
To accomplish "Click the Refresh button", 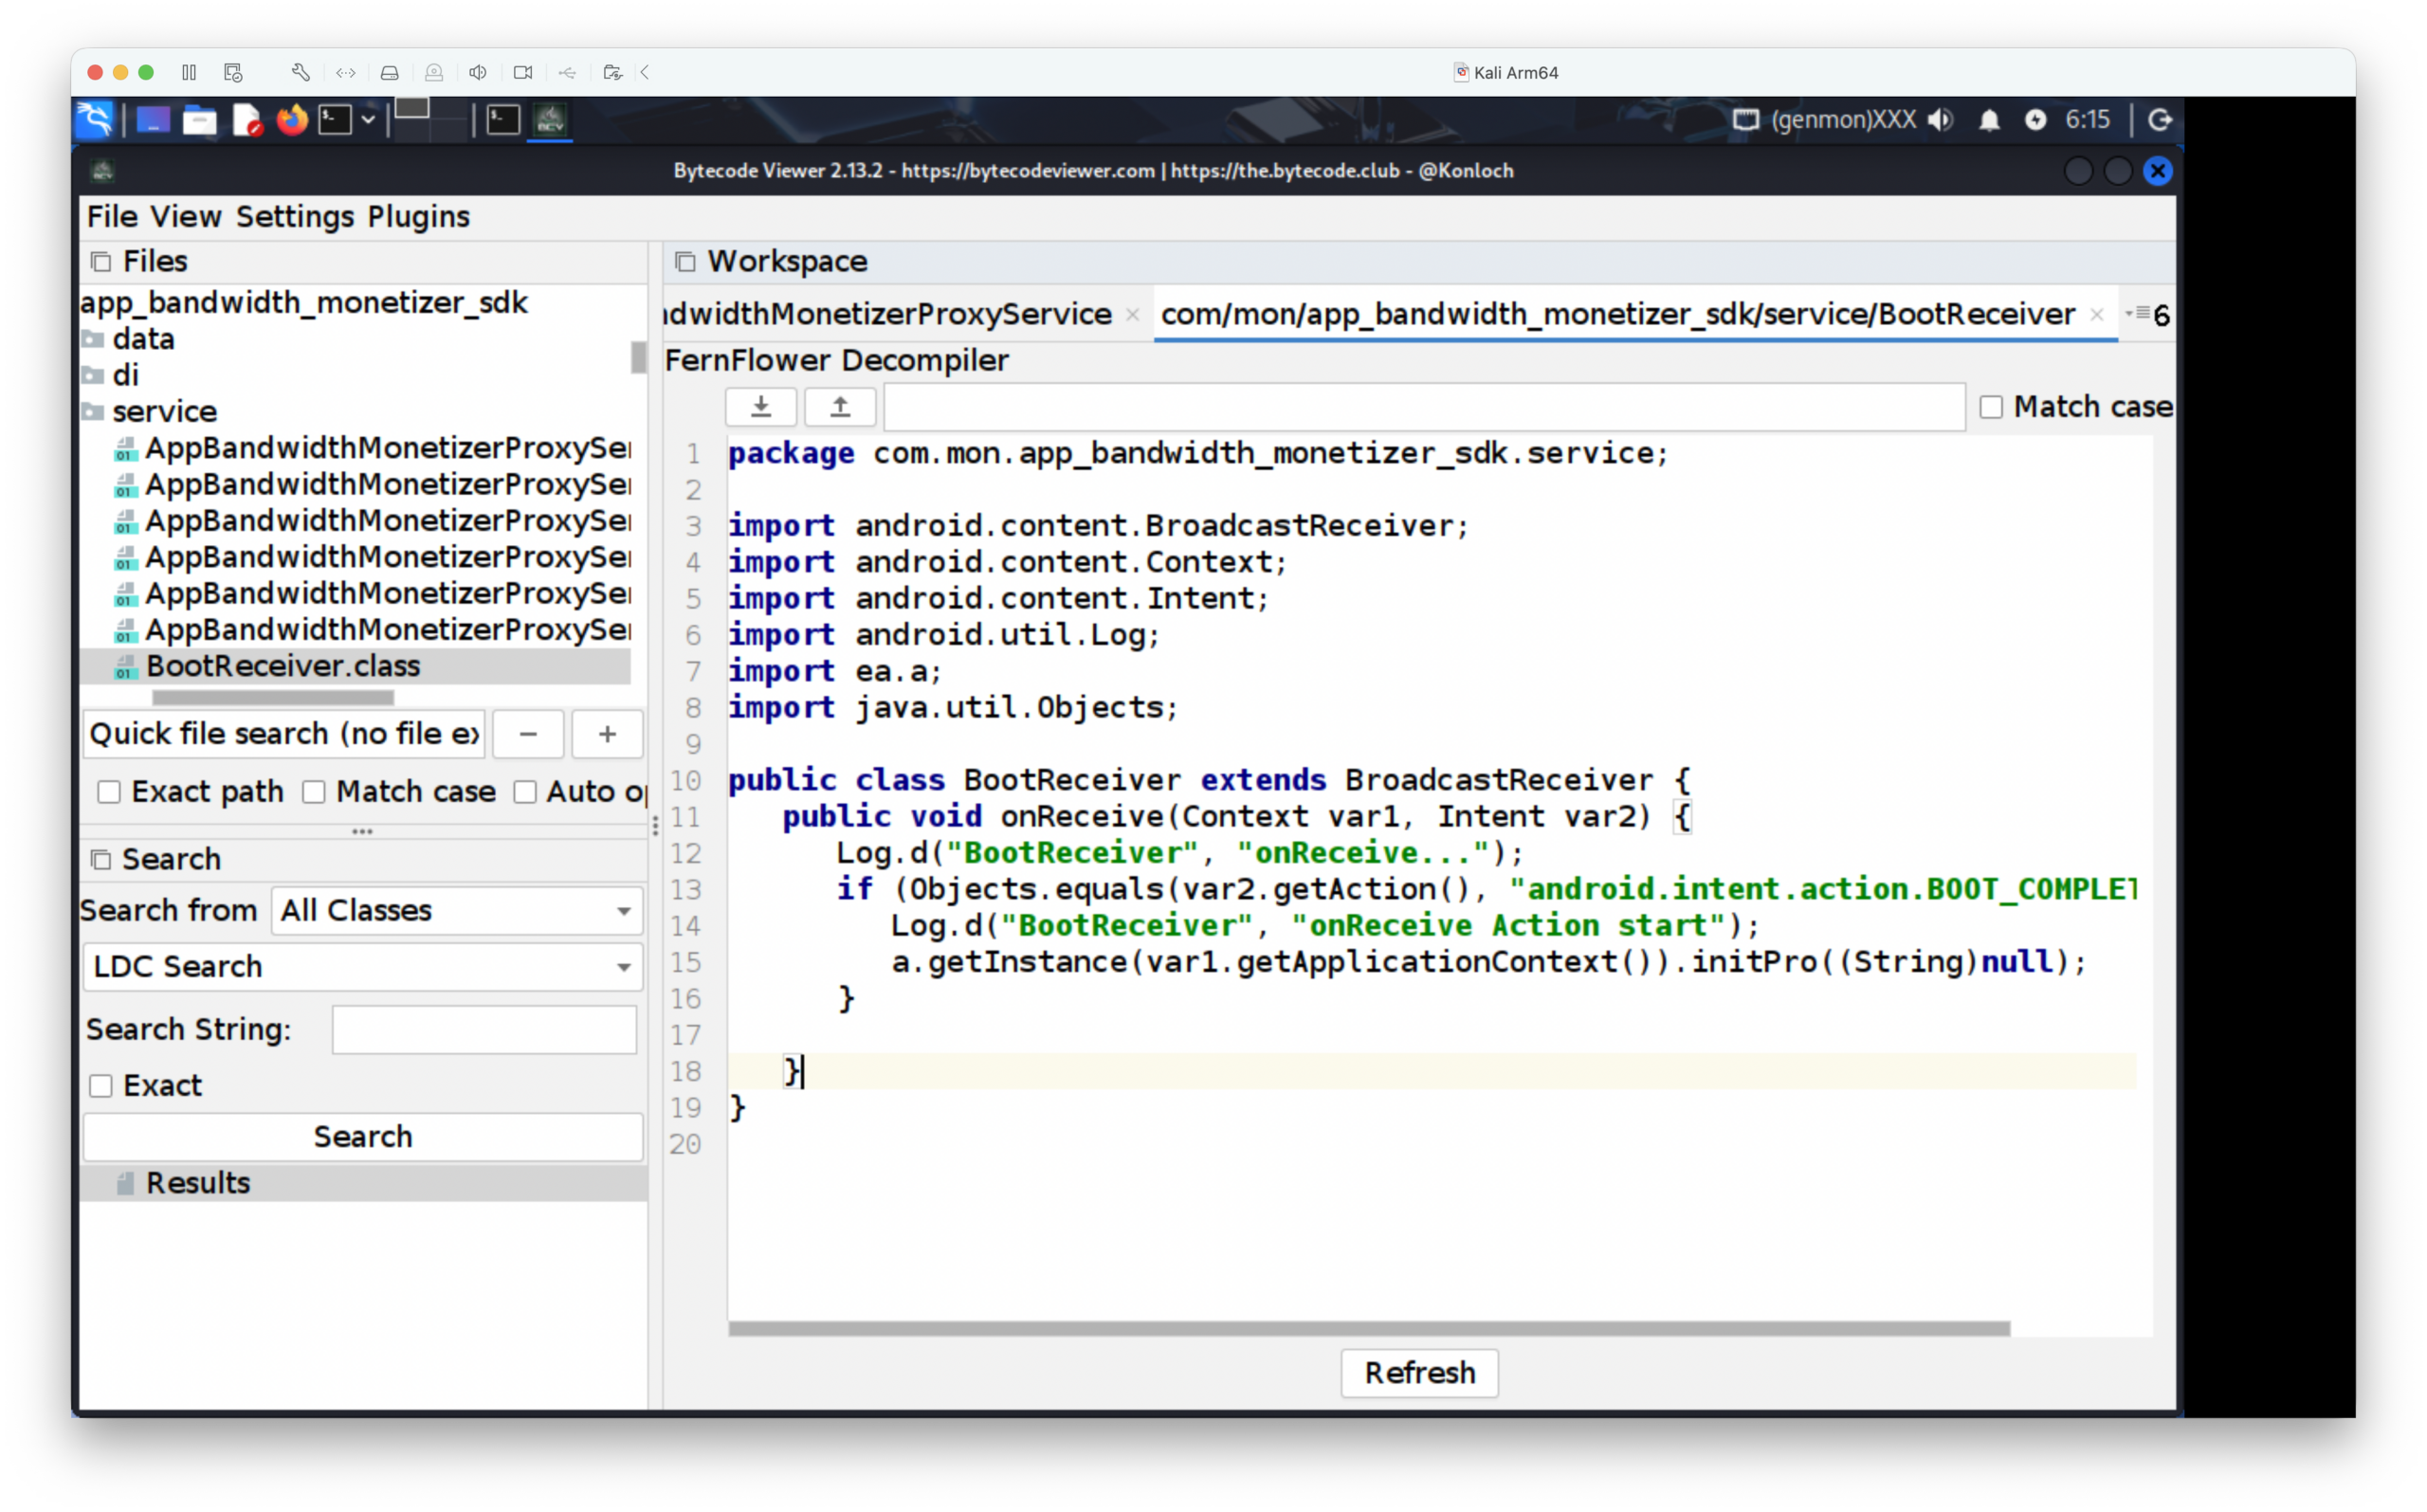I will click(1418, 1372).
